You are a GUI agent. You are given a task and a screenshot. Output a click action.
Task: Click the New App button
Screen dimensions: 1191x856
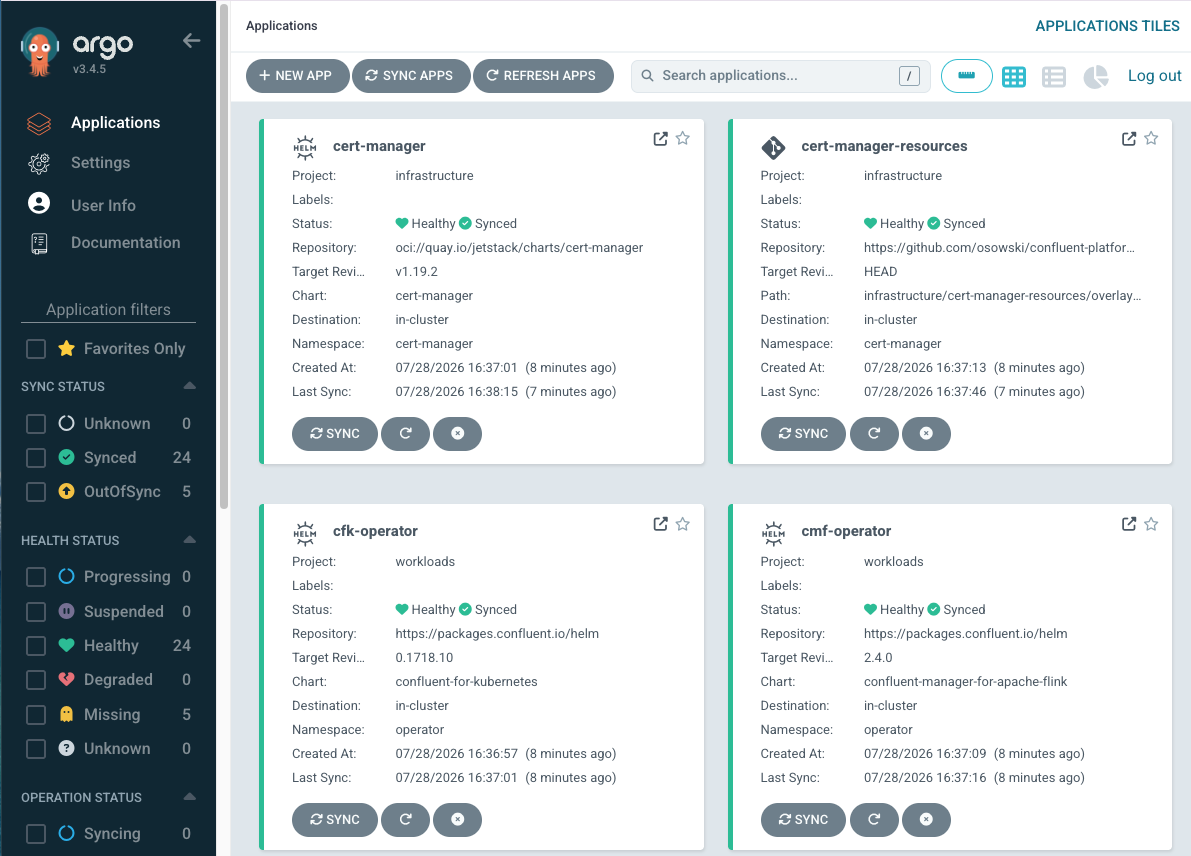pyautogui.click(x=298, y=76)
